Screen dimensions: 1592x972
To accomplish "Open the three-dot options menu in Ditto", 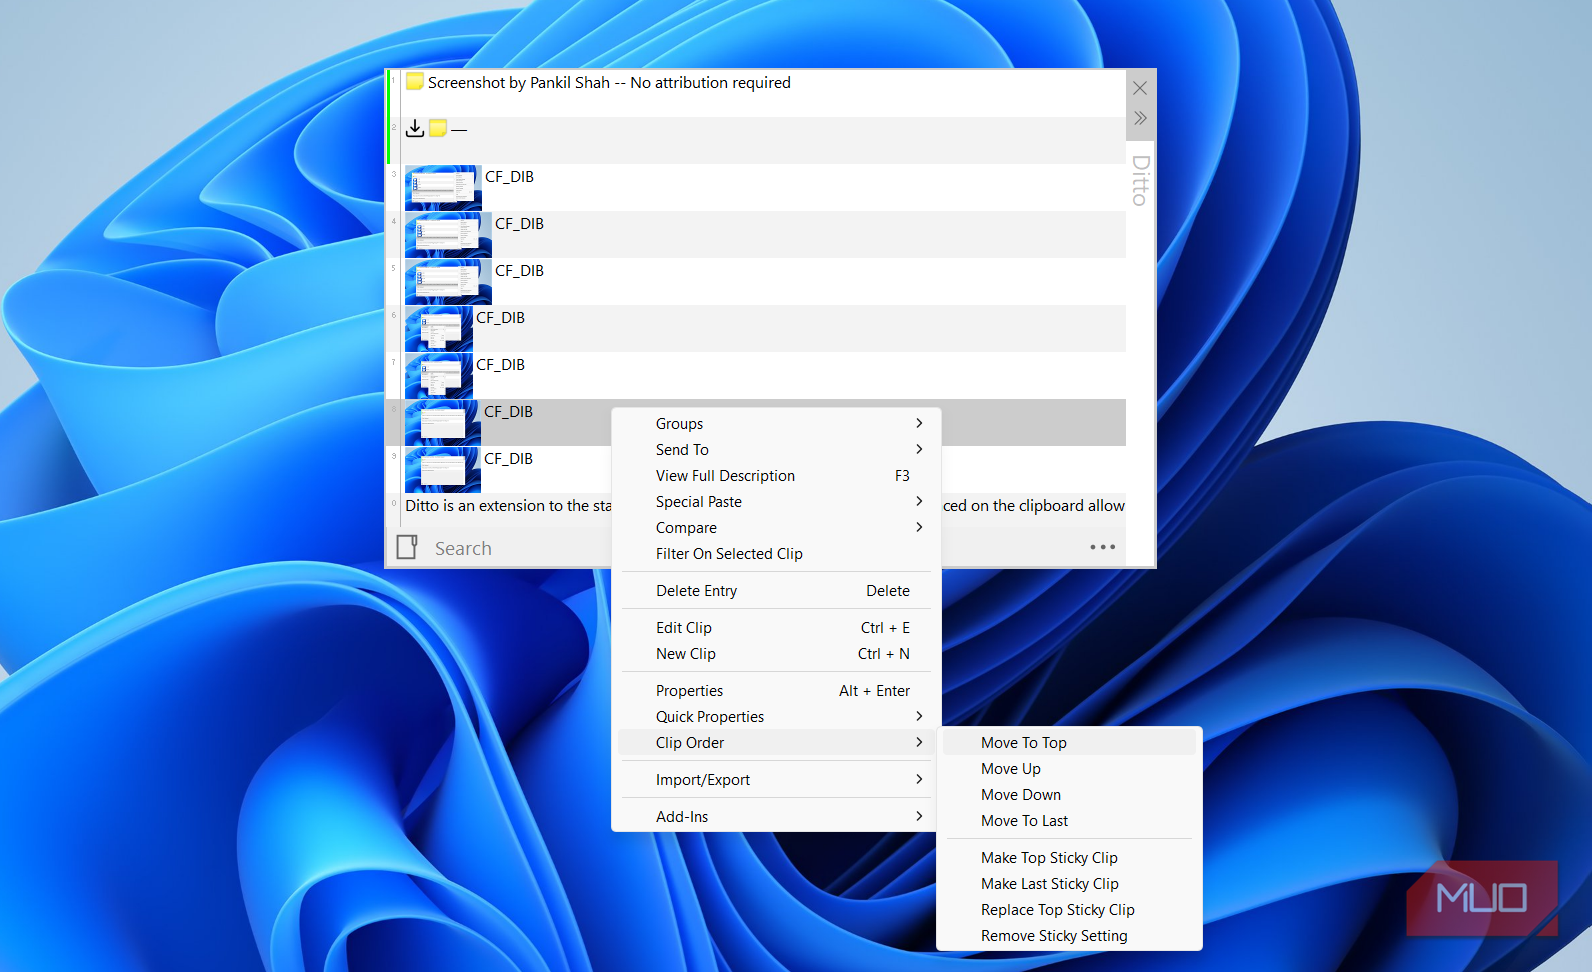I will point(1103,547).
